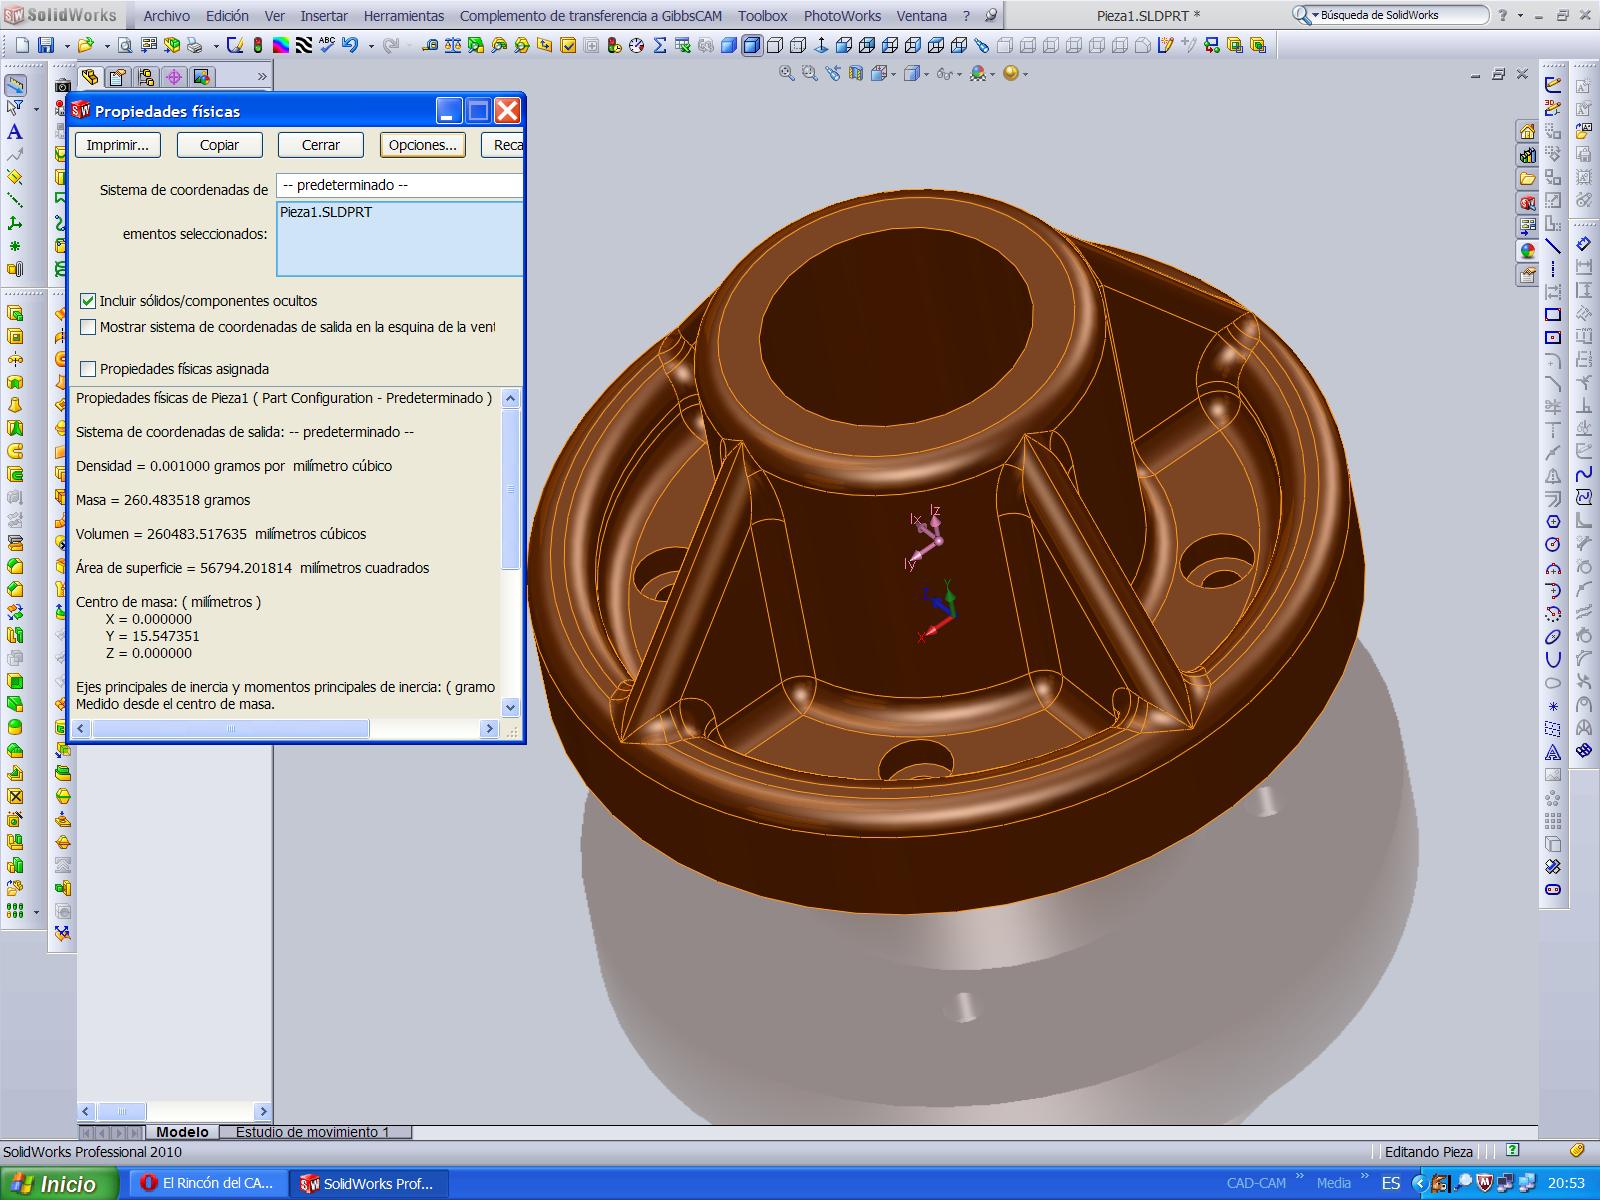The width and height of the screenshot is (1600, 1200).
Task: Open the Archivo menu
Action: [166, 16]
